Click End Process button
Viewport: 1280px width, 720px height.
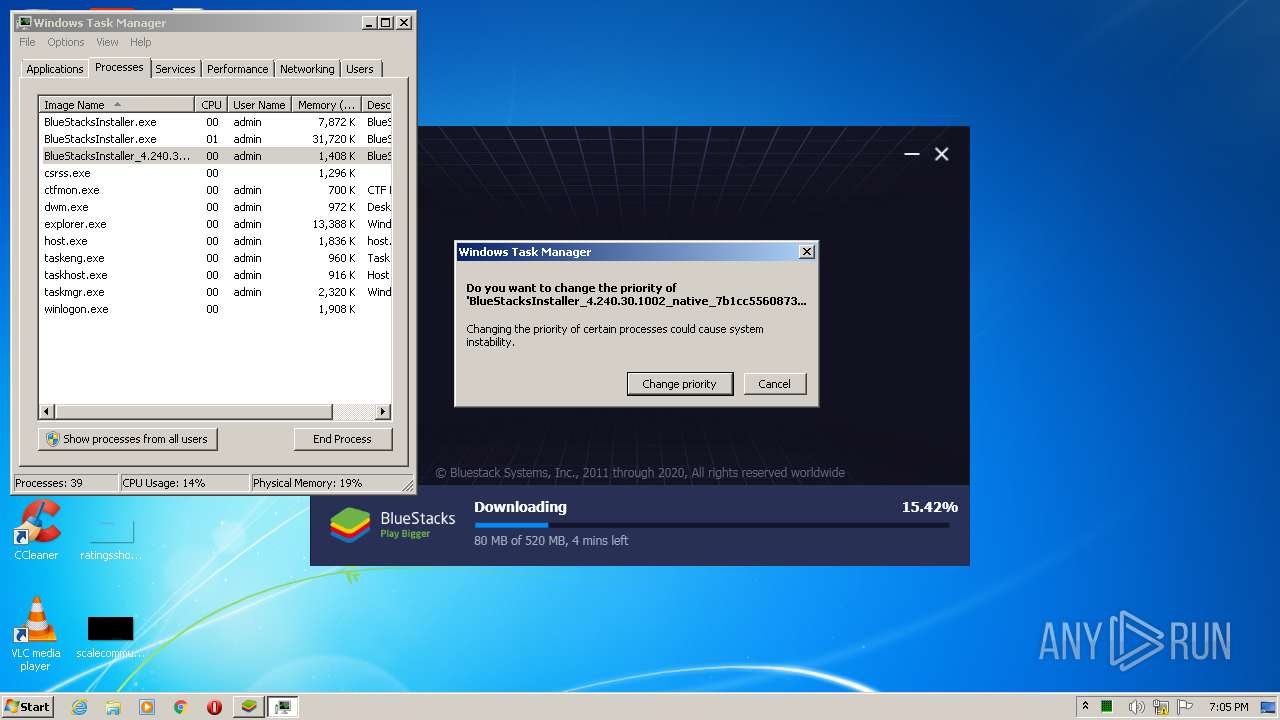tap(343, 439)
